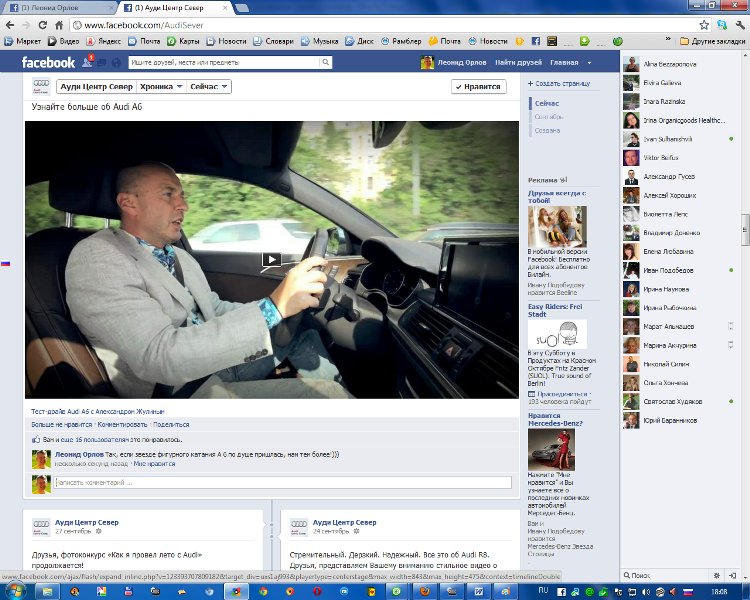
Task: Open Chrome wrench settings menu
Action: pos(740,25)
